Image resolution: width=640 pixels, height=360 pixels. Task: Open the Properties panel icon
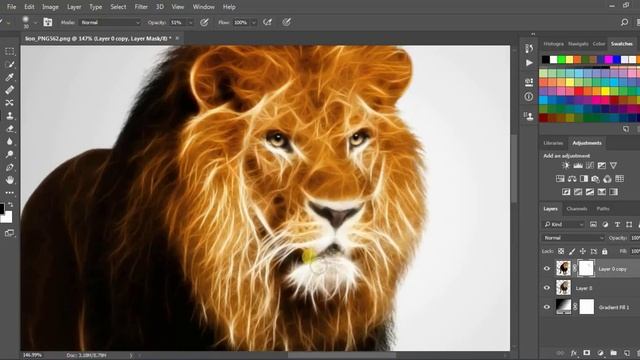pos(529,82)
